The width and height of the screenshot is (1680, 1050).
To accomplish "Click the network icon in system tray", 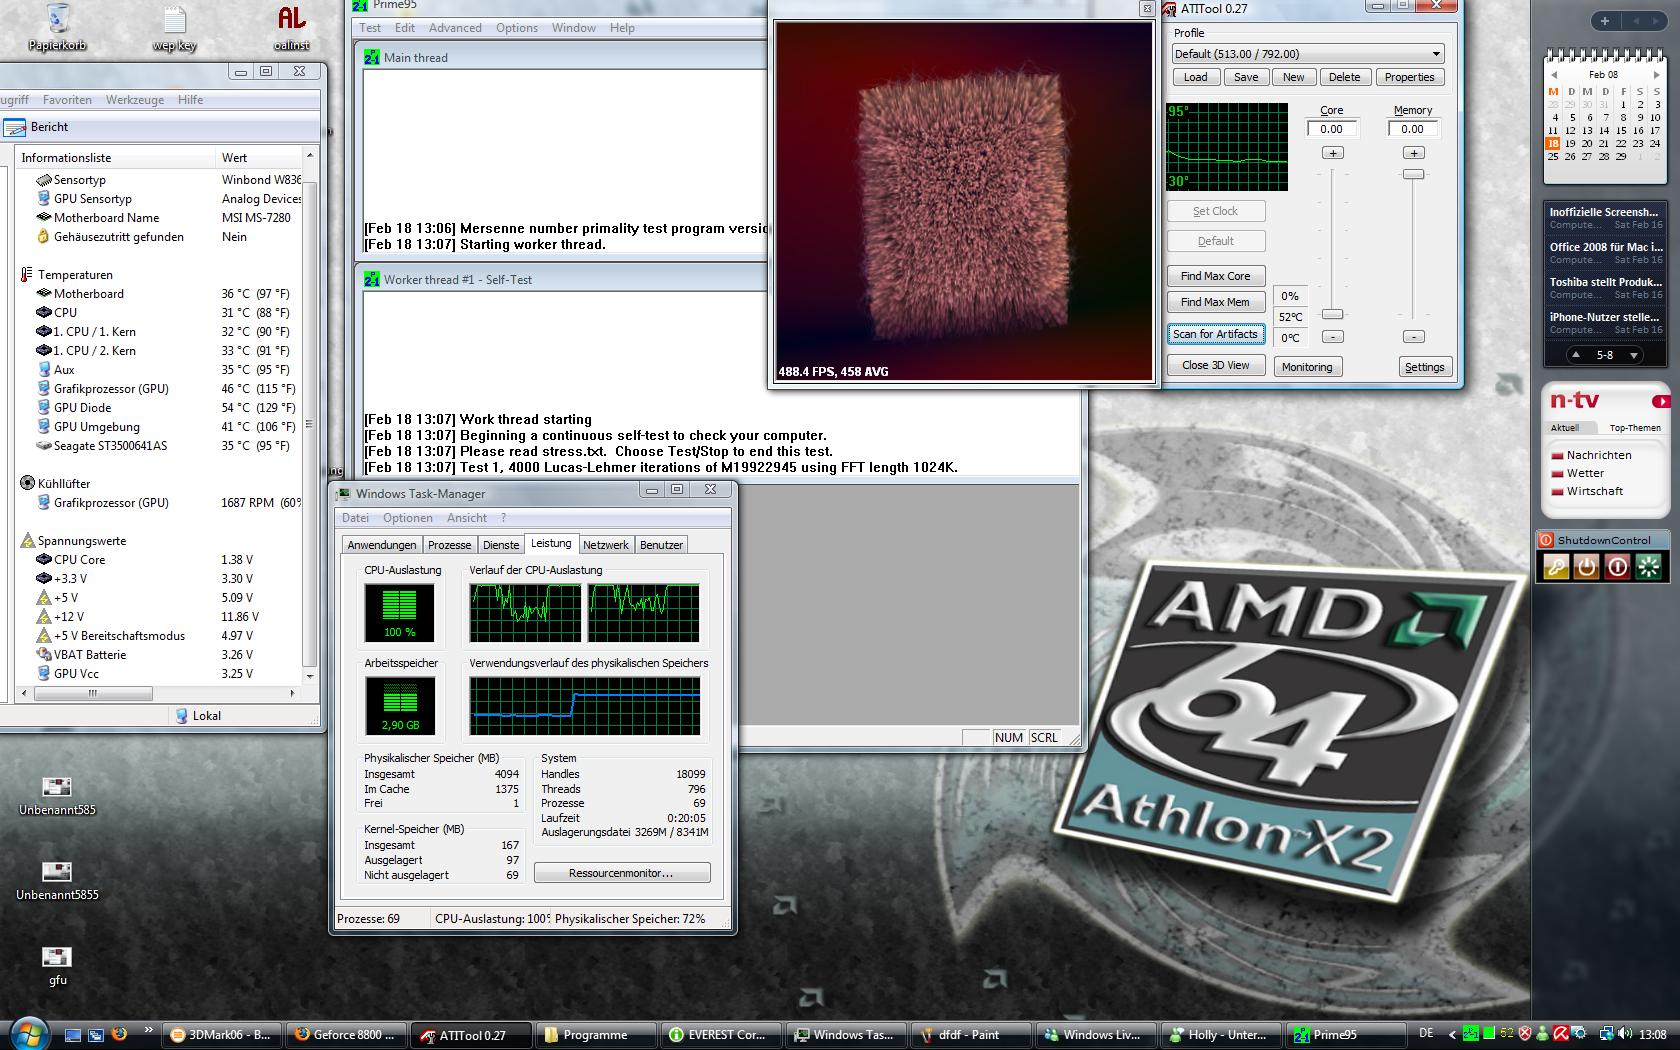I will (x=1606, y=1034).
